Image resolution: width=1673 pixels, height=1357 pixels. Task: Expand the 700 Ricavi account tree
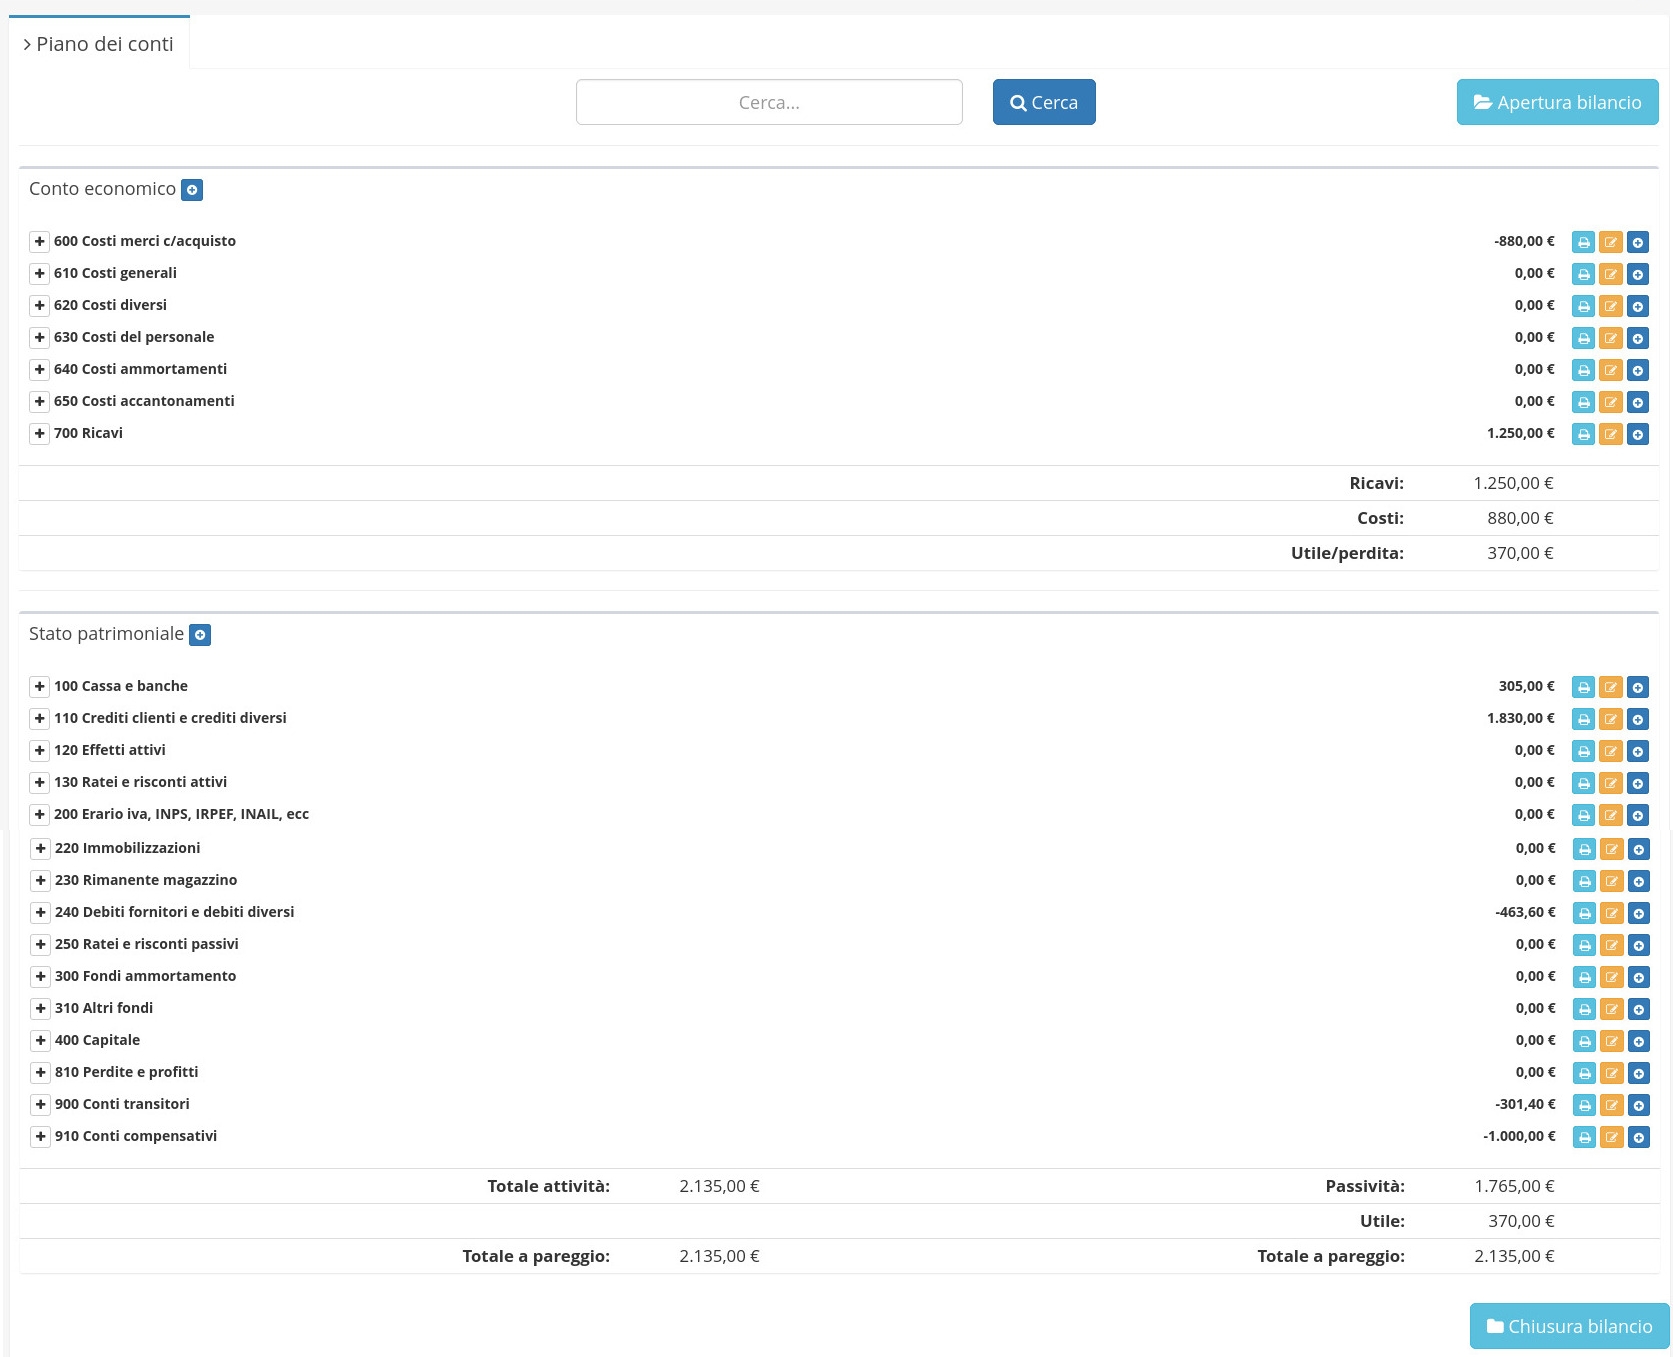click(x=39, y=433)
